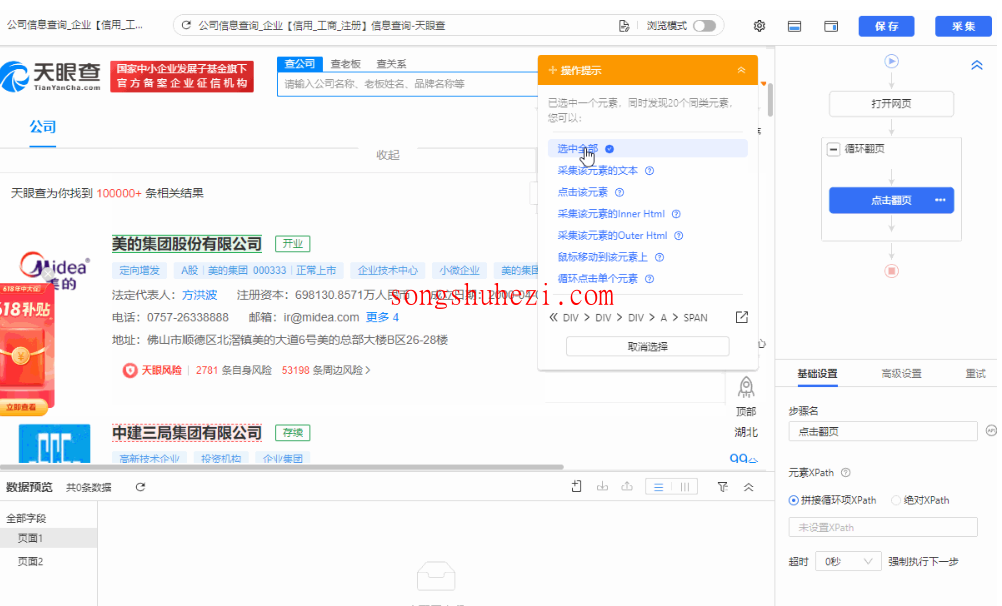
Task: Select A in the element path breadcrumb
Action: [663, 318]
